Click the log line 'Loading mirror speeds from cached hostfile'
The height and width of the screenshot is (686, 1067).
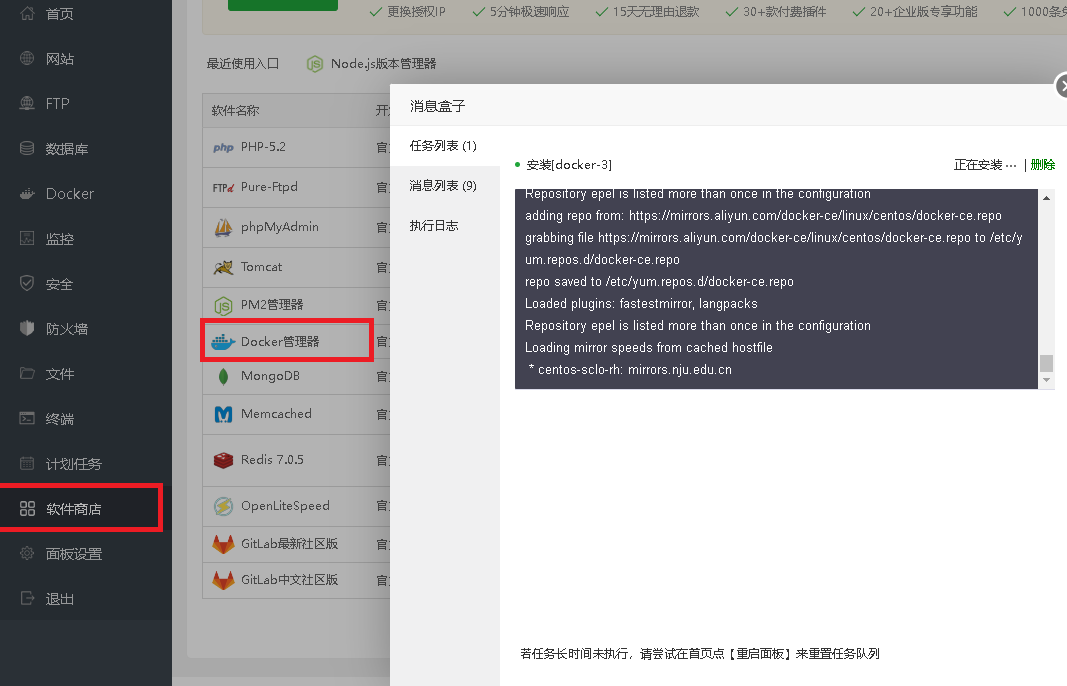(649, 348)
